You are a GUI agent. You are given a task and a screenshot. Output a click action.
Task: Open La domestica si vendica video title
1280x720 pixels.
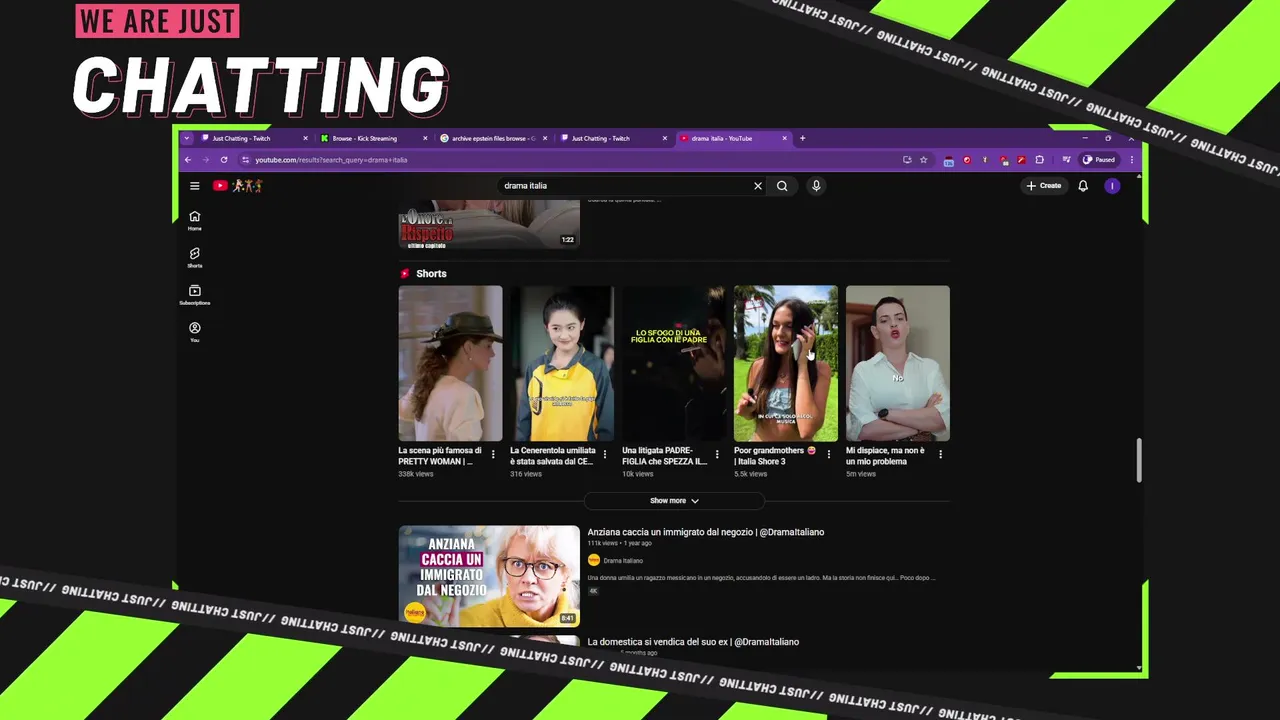[693, 642]
